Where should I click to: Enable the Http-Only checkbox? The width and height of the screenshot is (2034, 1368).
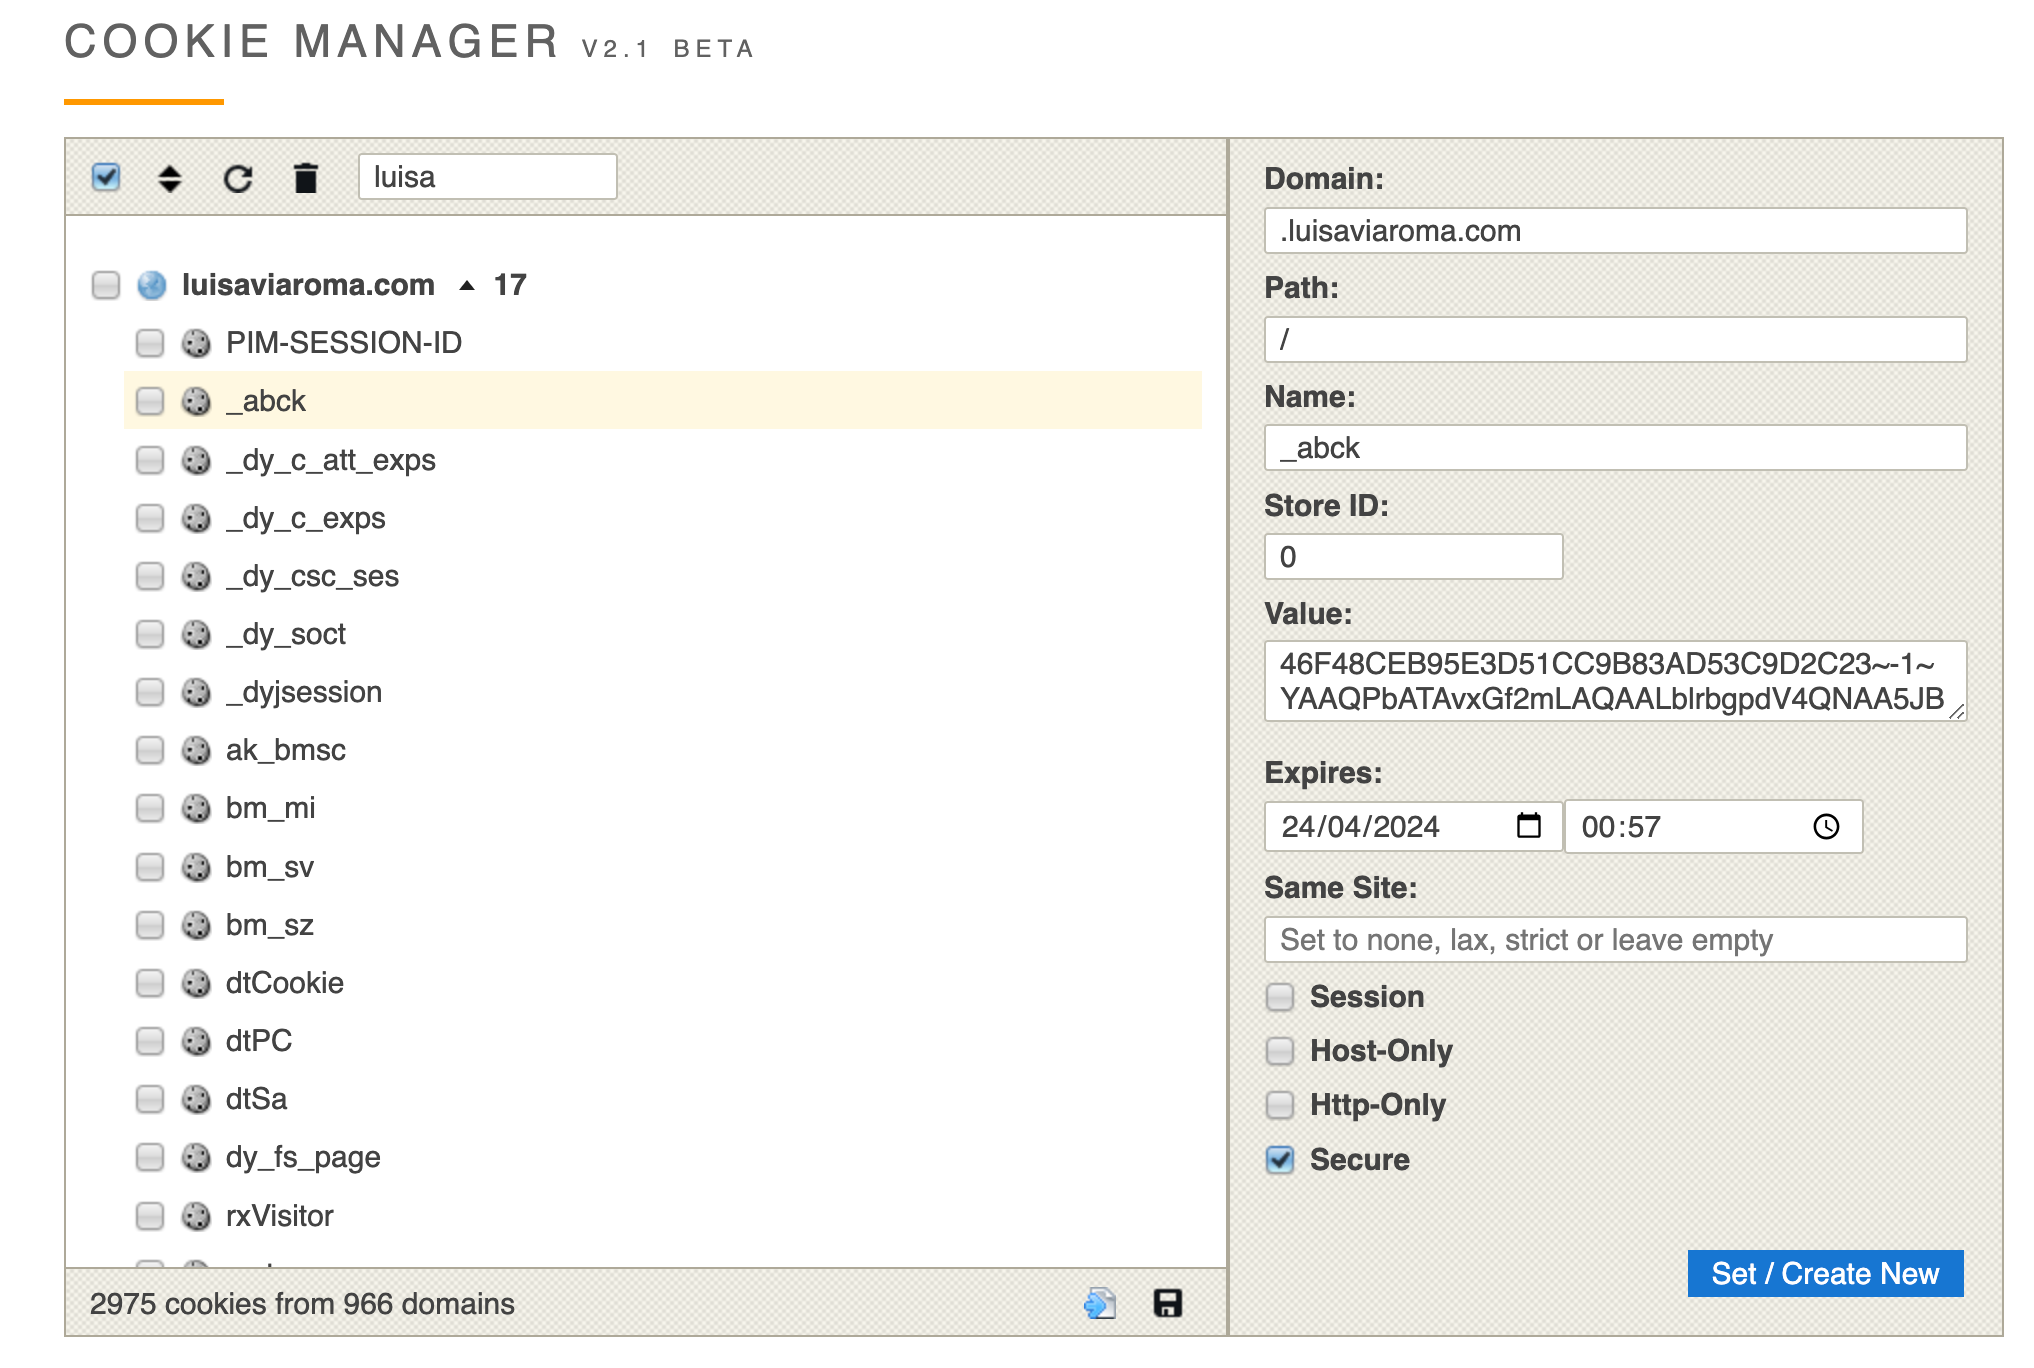1280,1105
